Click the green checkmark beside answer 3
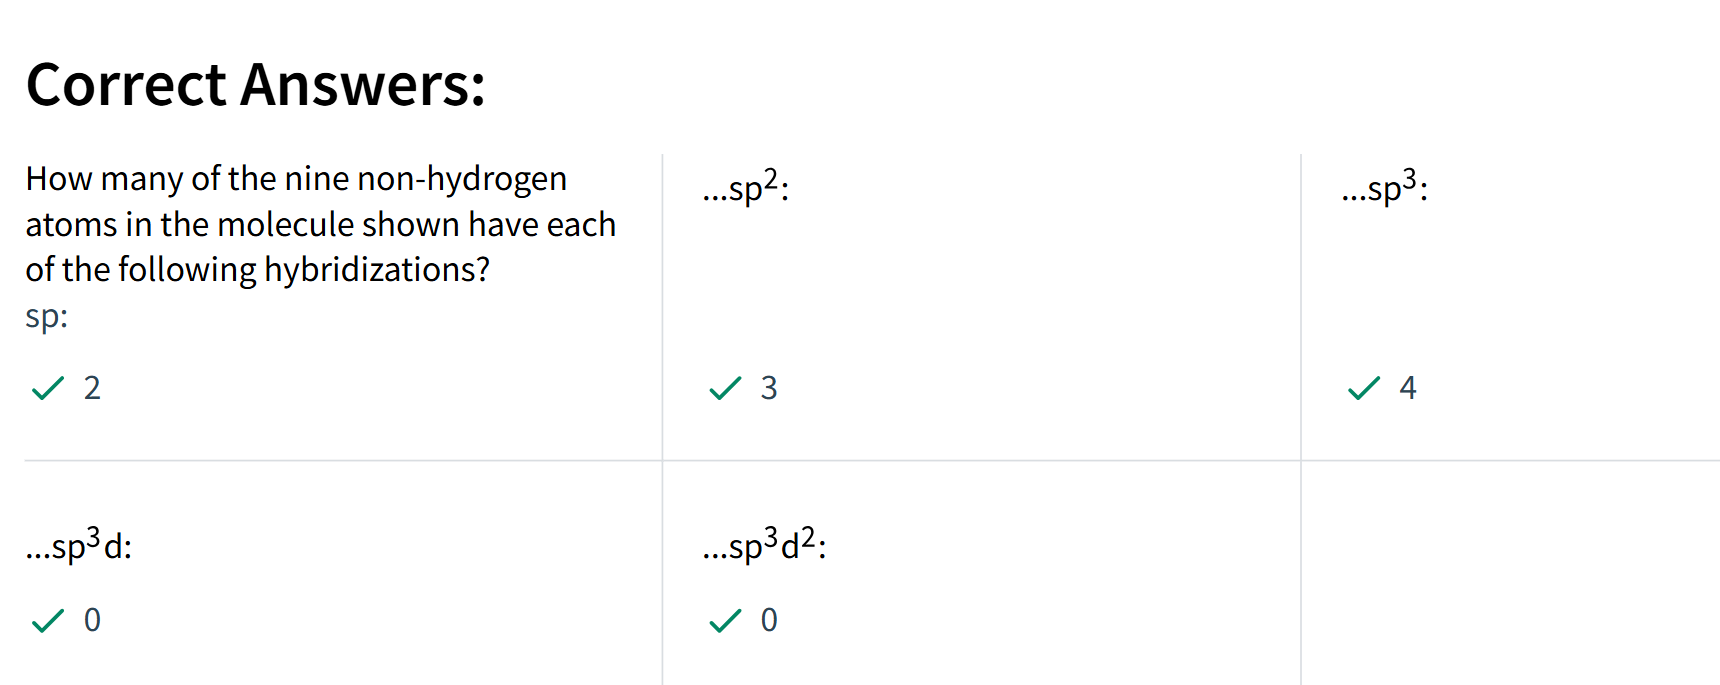Screen dimensions: 1720x685 pos(725,388)
